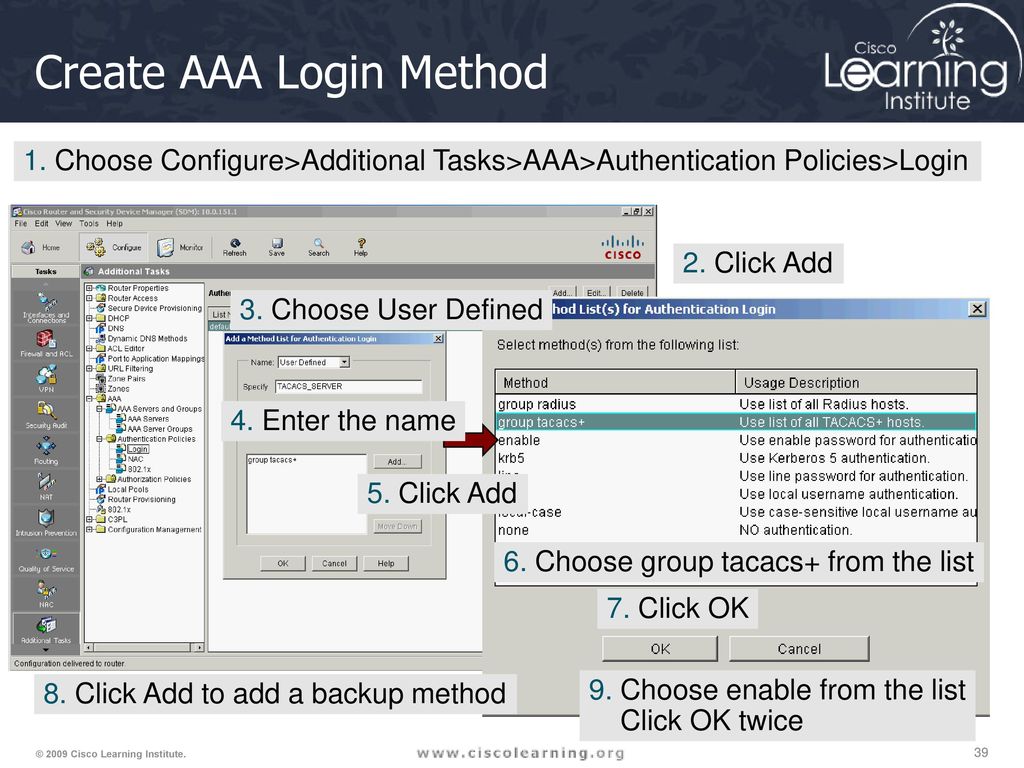Image resolution: width=1024 pixels, height=768 pixels.
Task: Select the group radius method row
Action: (x=736, y=404)
